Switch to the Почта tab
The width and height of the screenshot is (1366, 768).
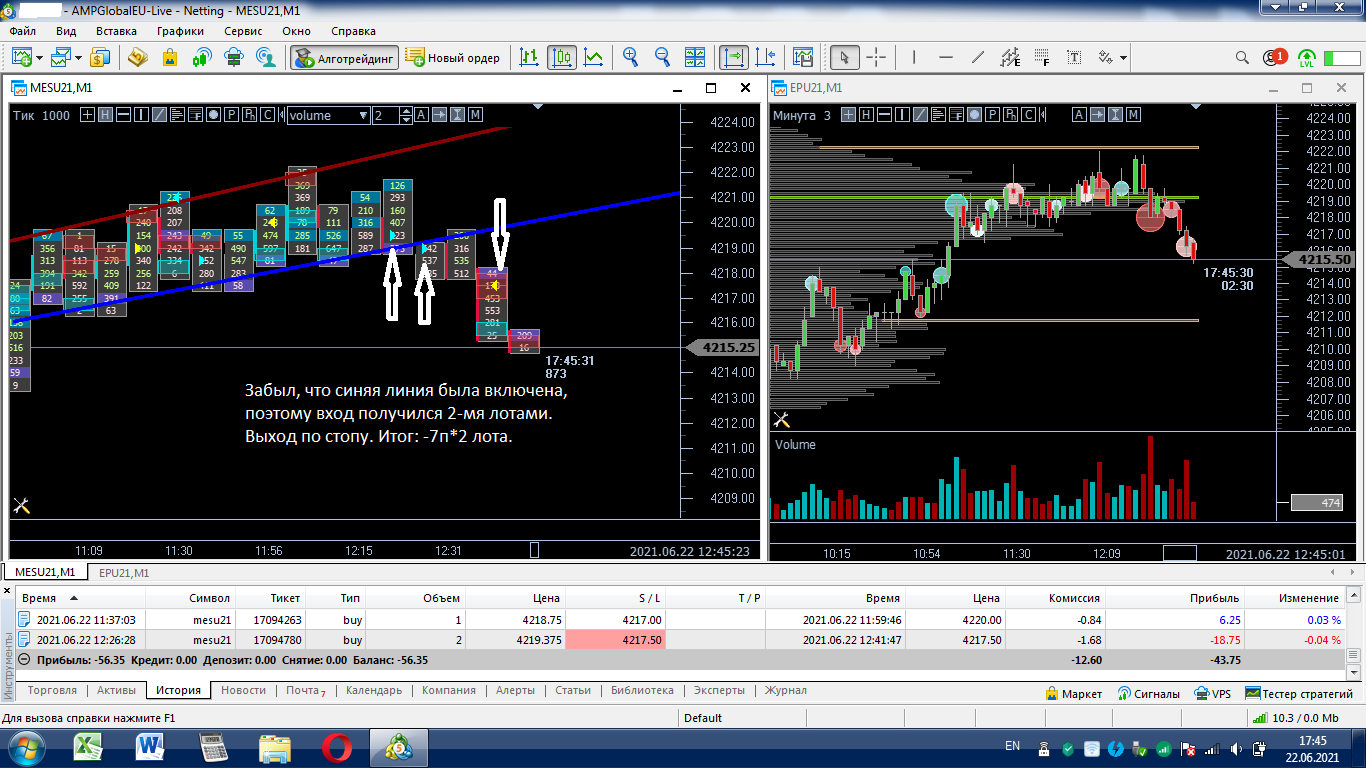point(306,690)
